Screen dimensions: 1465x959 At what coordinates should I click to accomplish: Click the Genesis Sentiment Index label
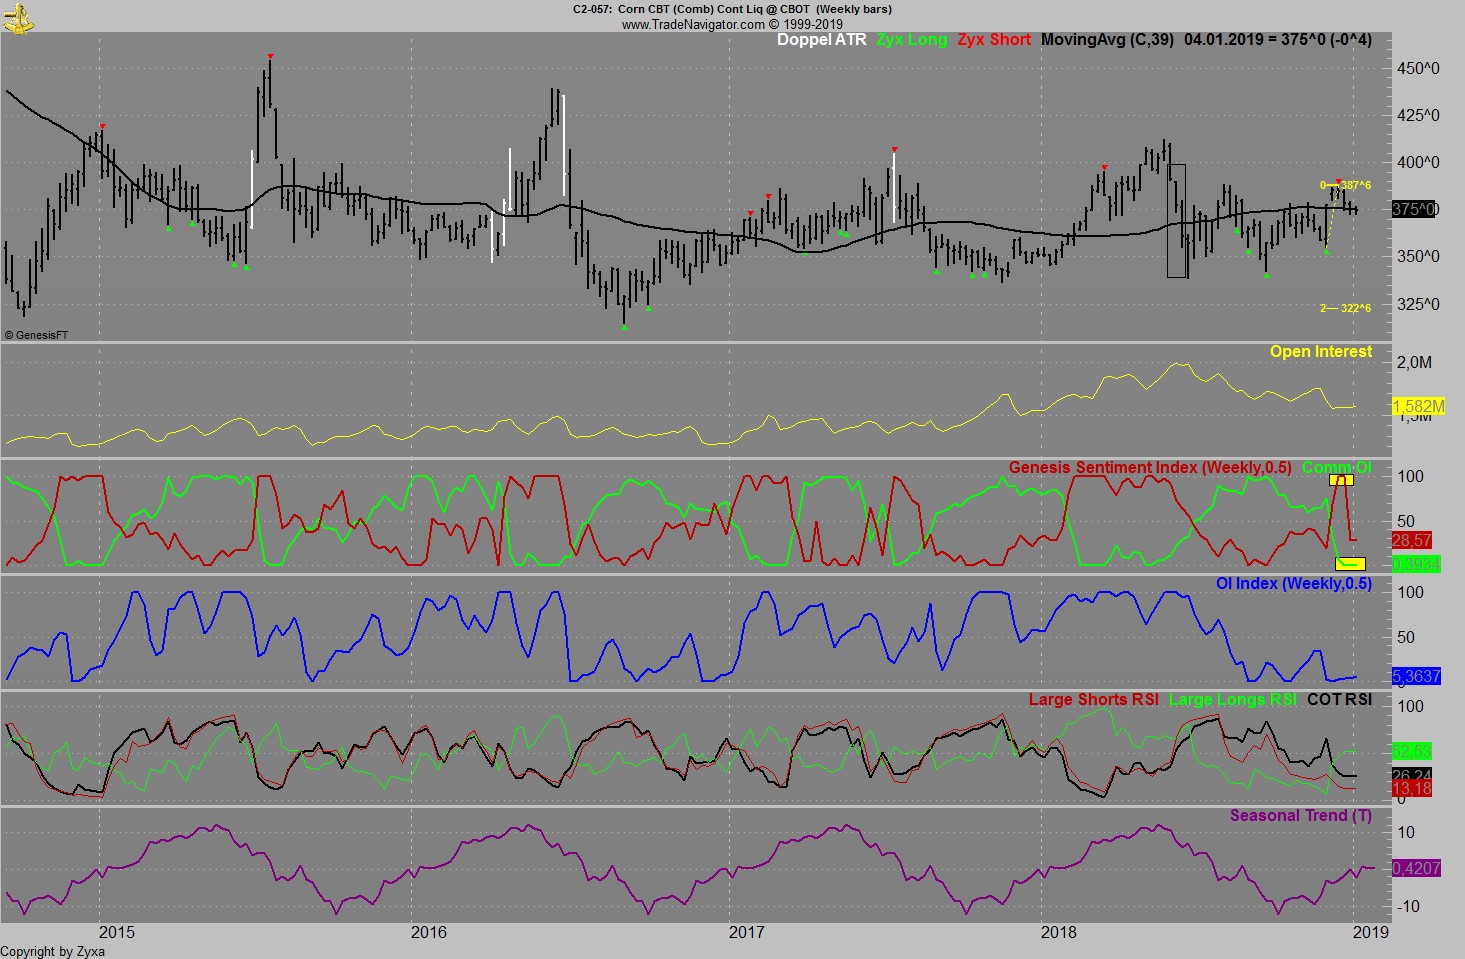pyautogui.click(x=1149, y=468)
